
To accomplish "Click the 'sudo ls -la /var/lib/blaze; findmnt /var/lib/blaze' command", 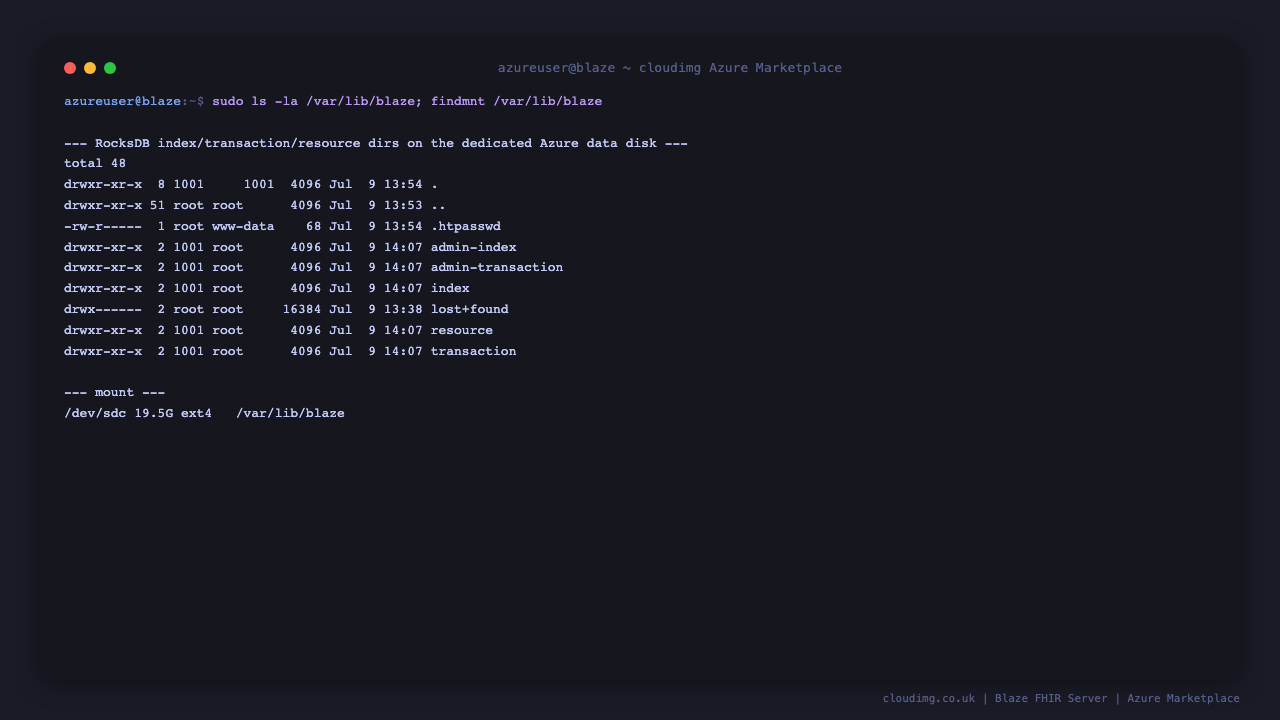I will click(407, 102).
